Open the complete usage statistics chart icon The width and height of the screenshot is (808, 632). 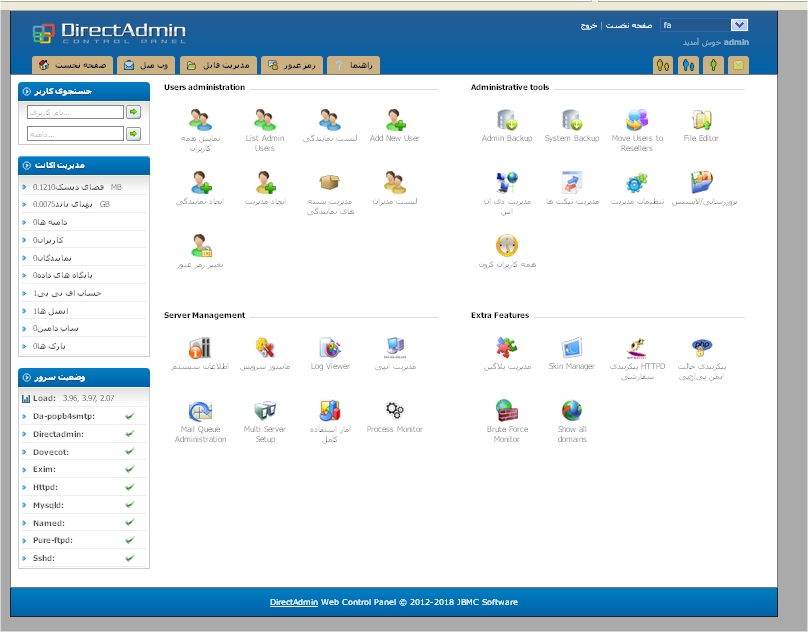pyautogui.click(x=330, y=411)
